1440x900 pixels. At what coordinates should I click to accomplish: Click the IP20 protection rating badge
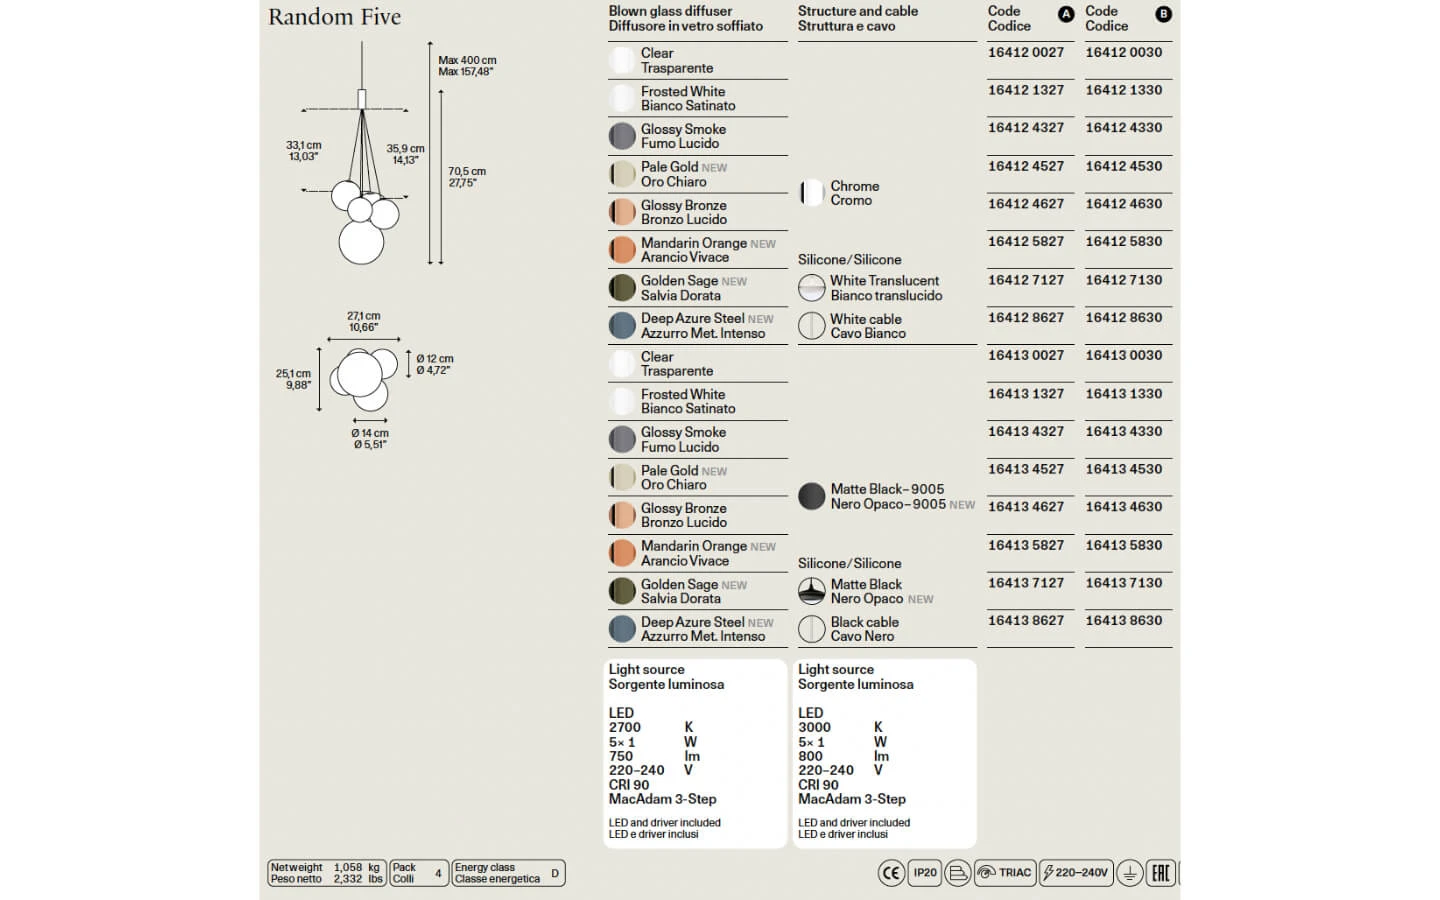point(925,873)
